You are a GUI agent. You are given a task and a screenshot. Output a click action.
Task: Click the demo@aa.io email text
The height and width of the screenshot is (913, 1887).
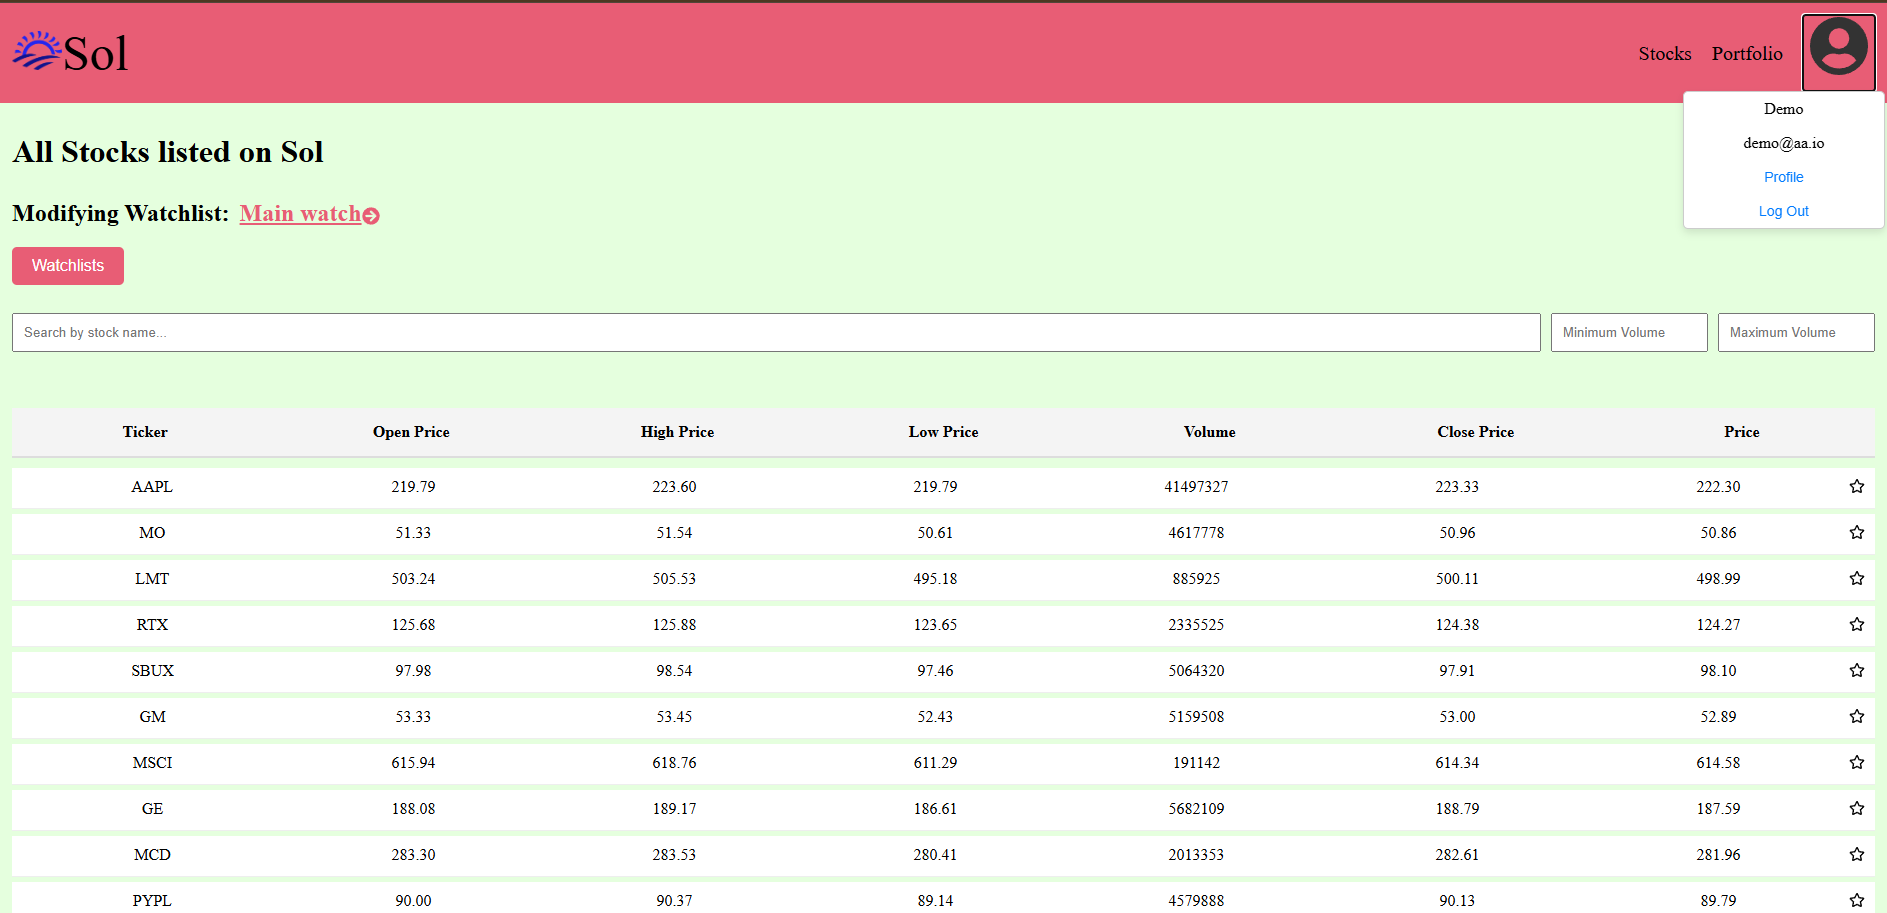[1783, 143]
